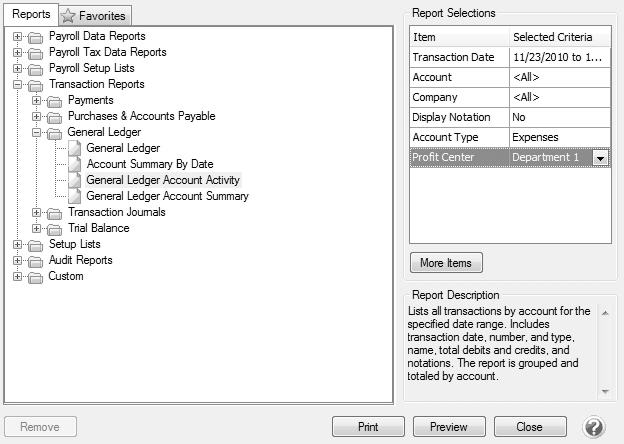Click the Payroll Data Reports folder icon
The image size is (624, 444).
36,37
